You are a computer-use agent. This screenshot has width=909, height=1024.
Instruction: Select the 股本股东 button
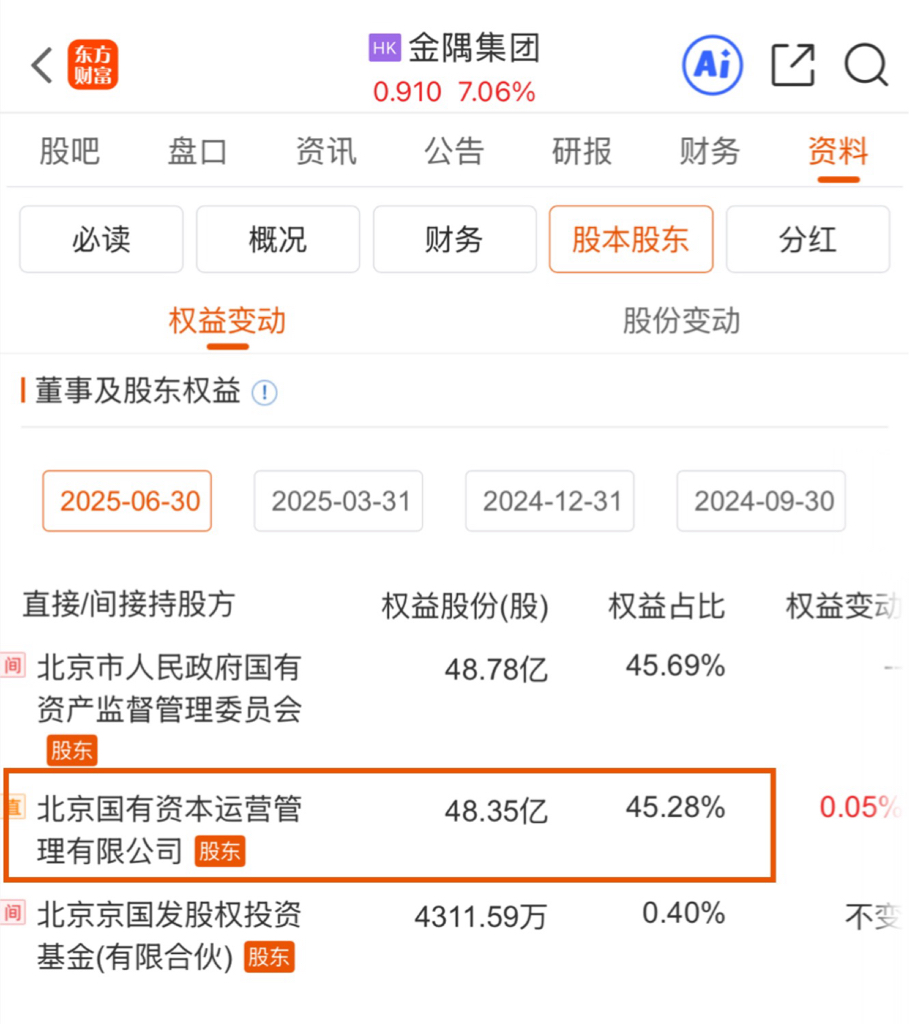point(631,239)
